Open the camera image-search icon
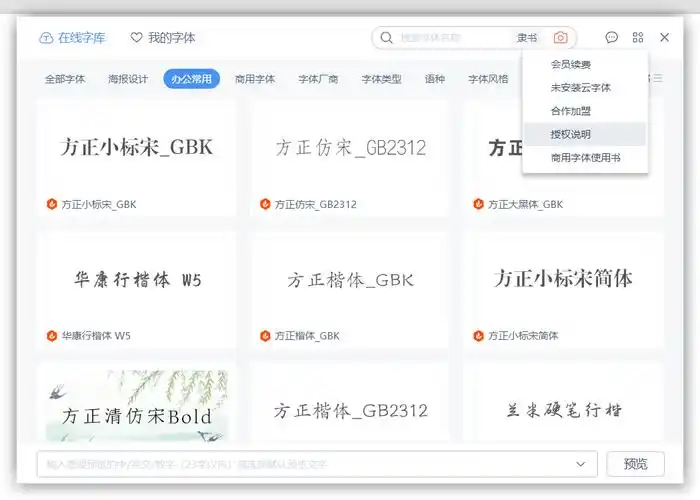This screenshot has height=500, width=700. 560,38
